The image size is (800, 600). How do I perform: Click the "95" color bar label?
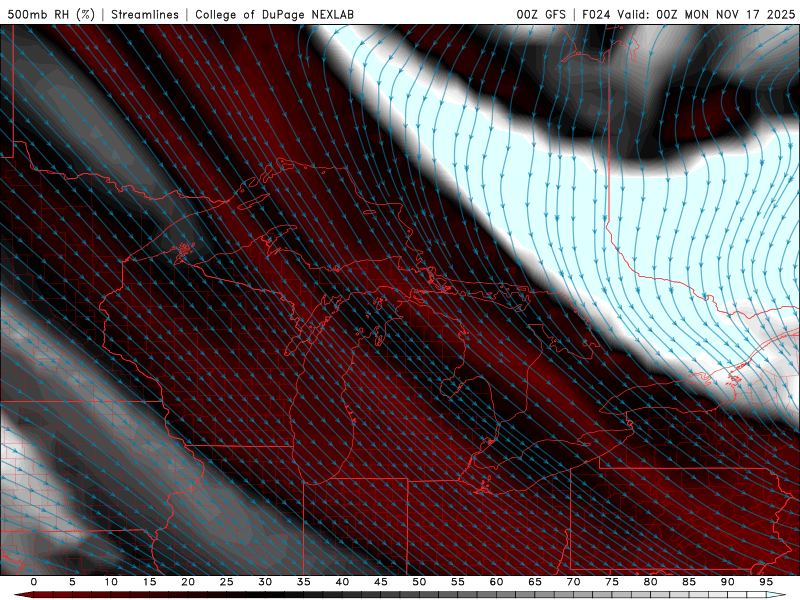(x=766, y=582)
